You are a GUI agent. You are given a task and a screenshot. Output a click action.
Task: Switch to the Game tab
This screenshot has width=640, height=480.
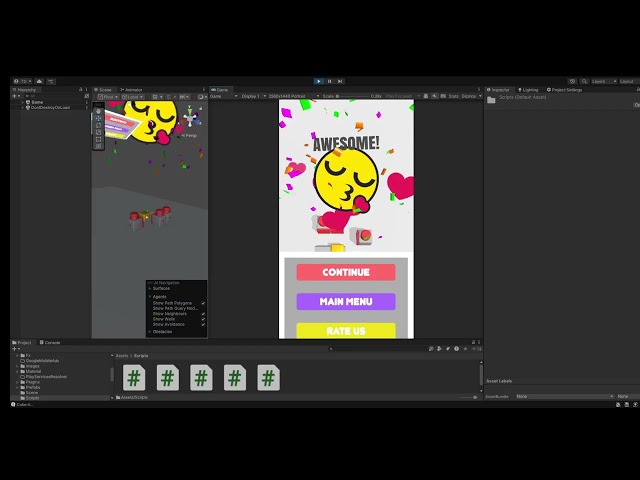pyautogui.click(x=220, y=89)
